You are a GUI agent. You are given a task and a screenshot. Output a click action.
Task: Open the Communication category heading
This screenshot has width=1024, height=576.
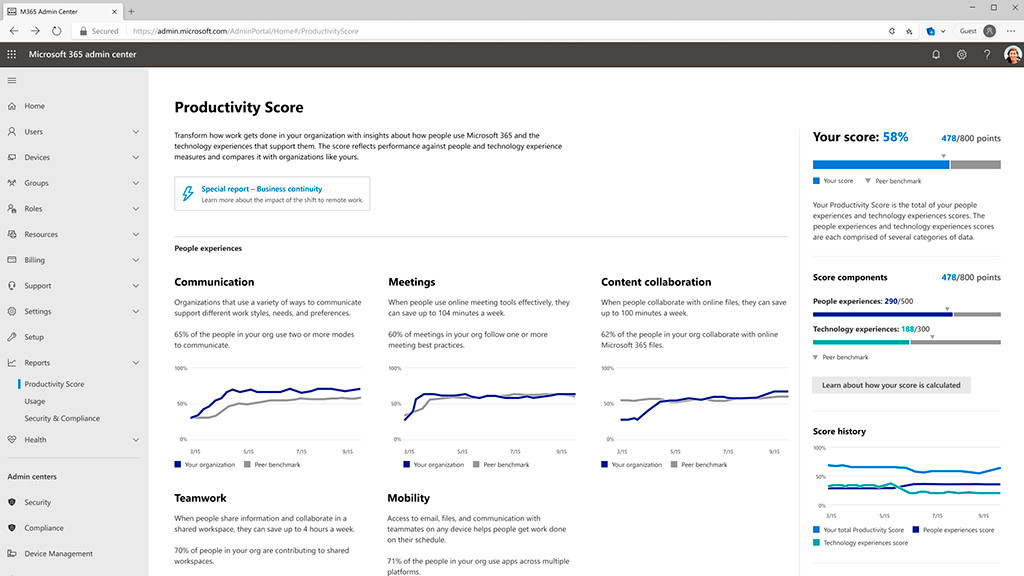tap(214, 282)
